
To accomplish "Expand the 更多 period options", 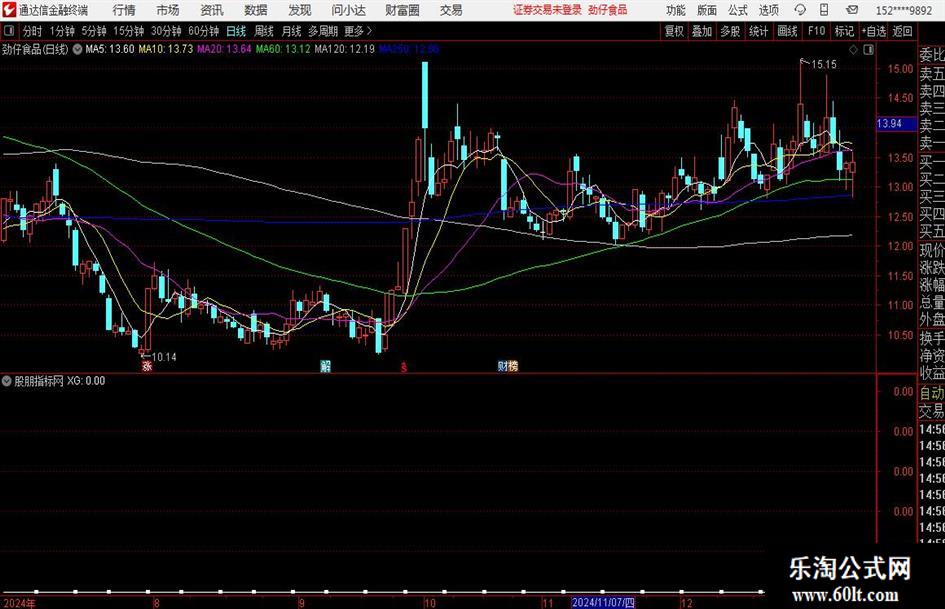I will (359, 31).
